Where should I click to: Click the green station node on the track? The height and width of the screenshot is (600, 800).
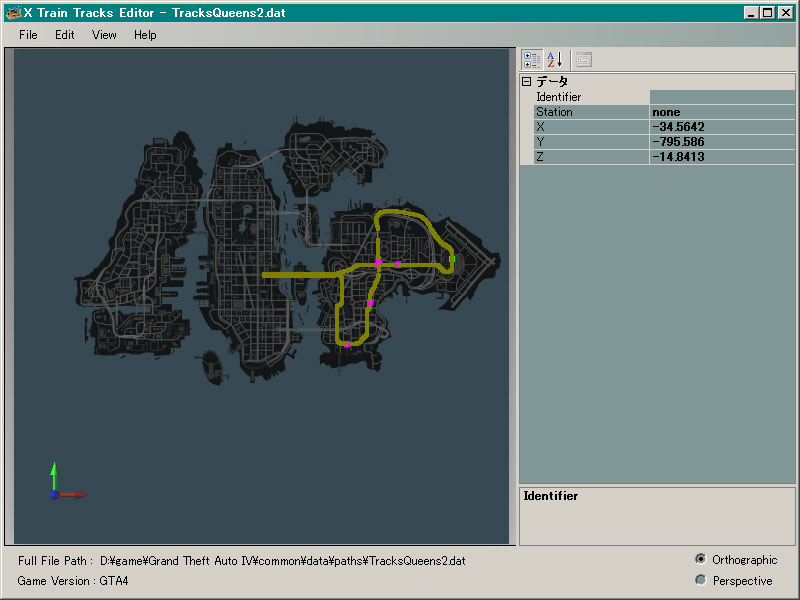click(452, 259)
